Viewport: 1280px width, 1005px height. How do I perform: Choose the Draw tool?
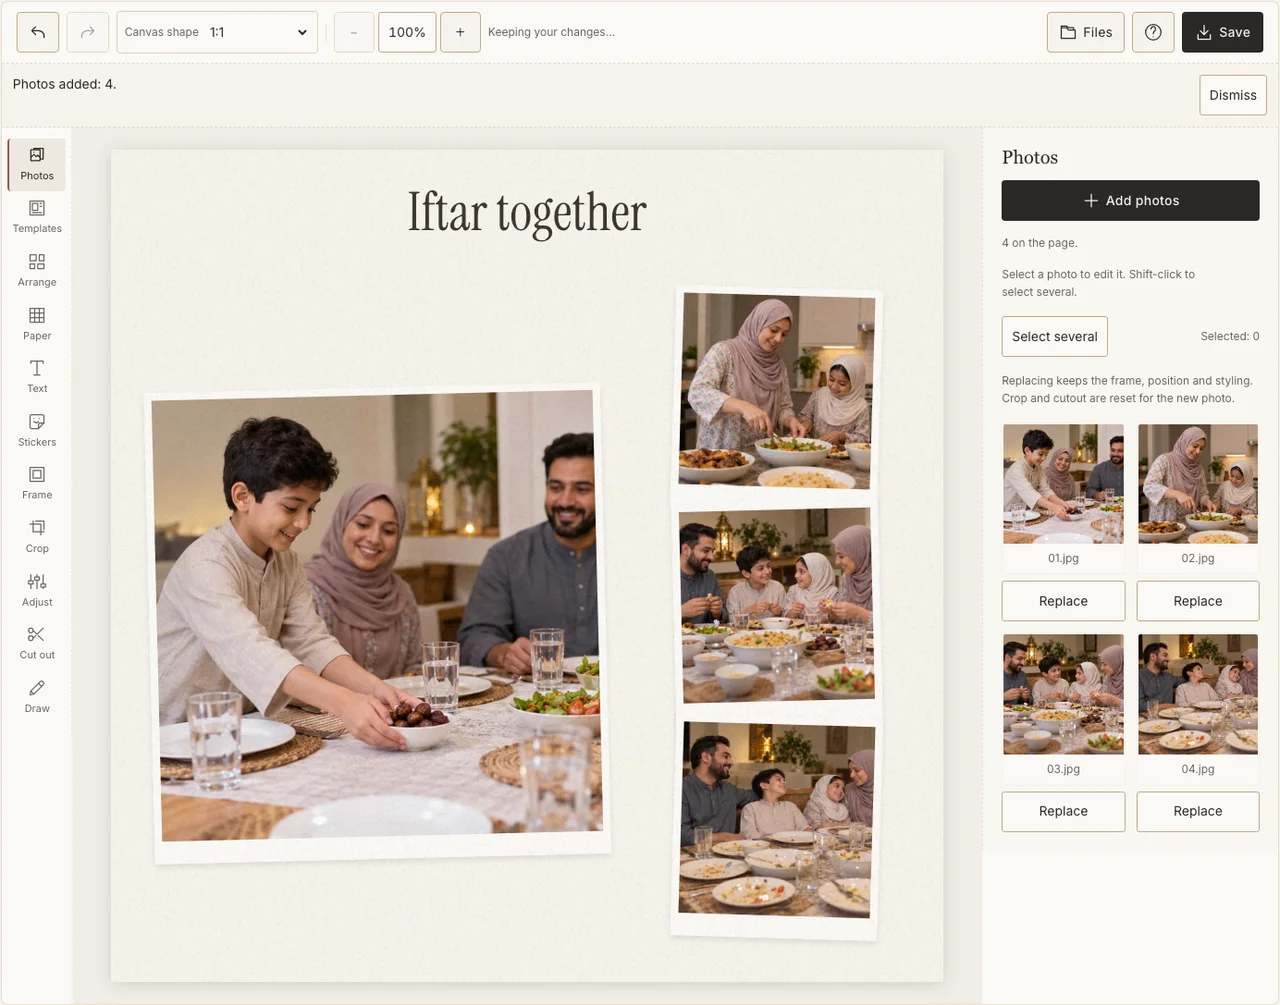pos(37,697)
